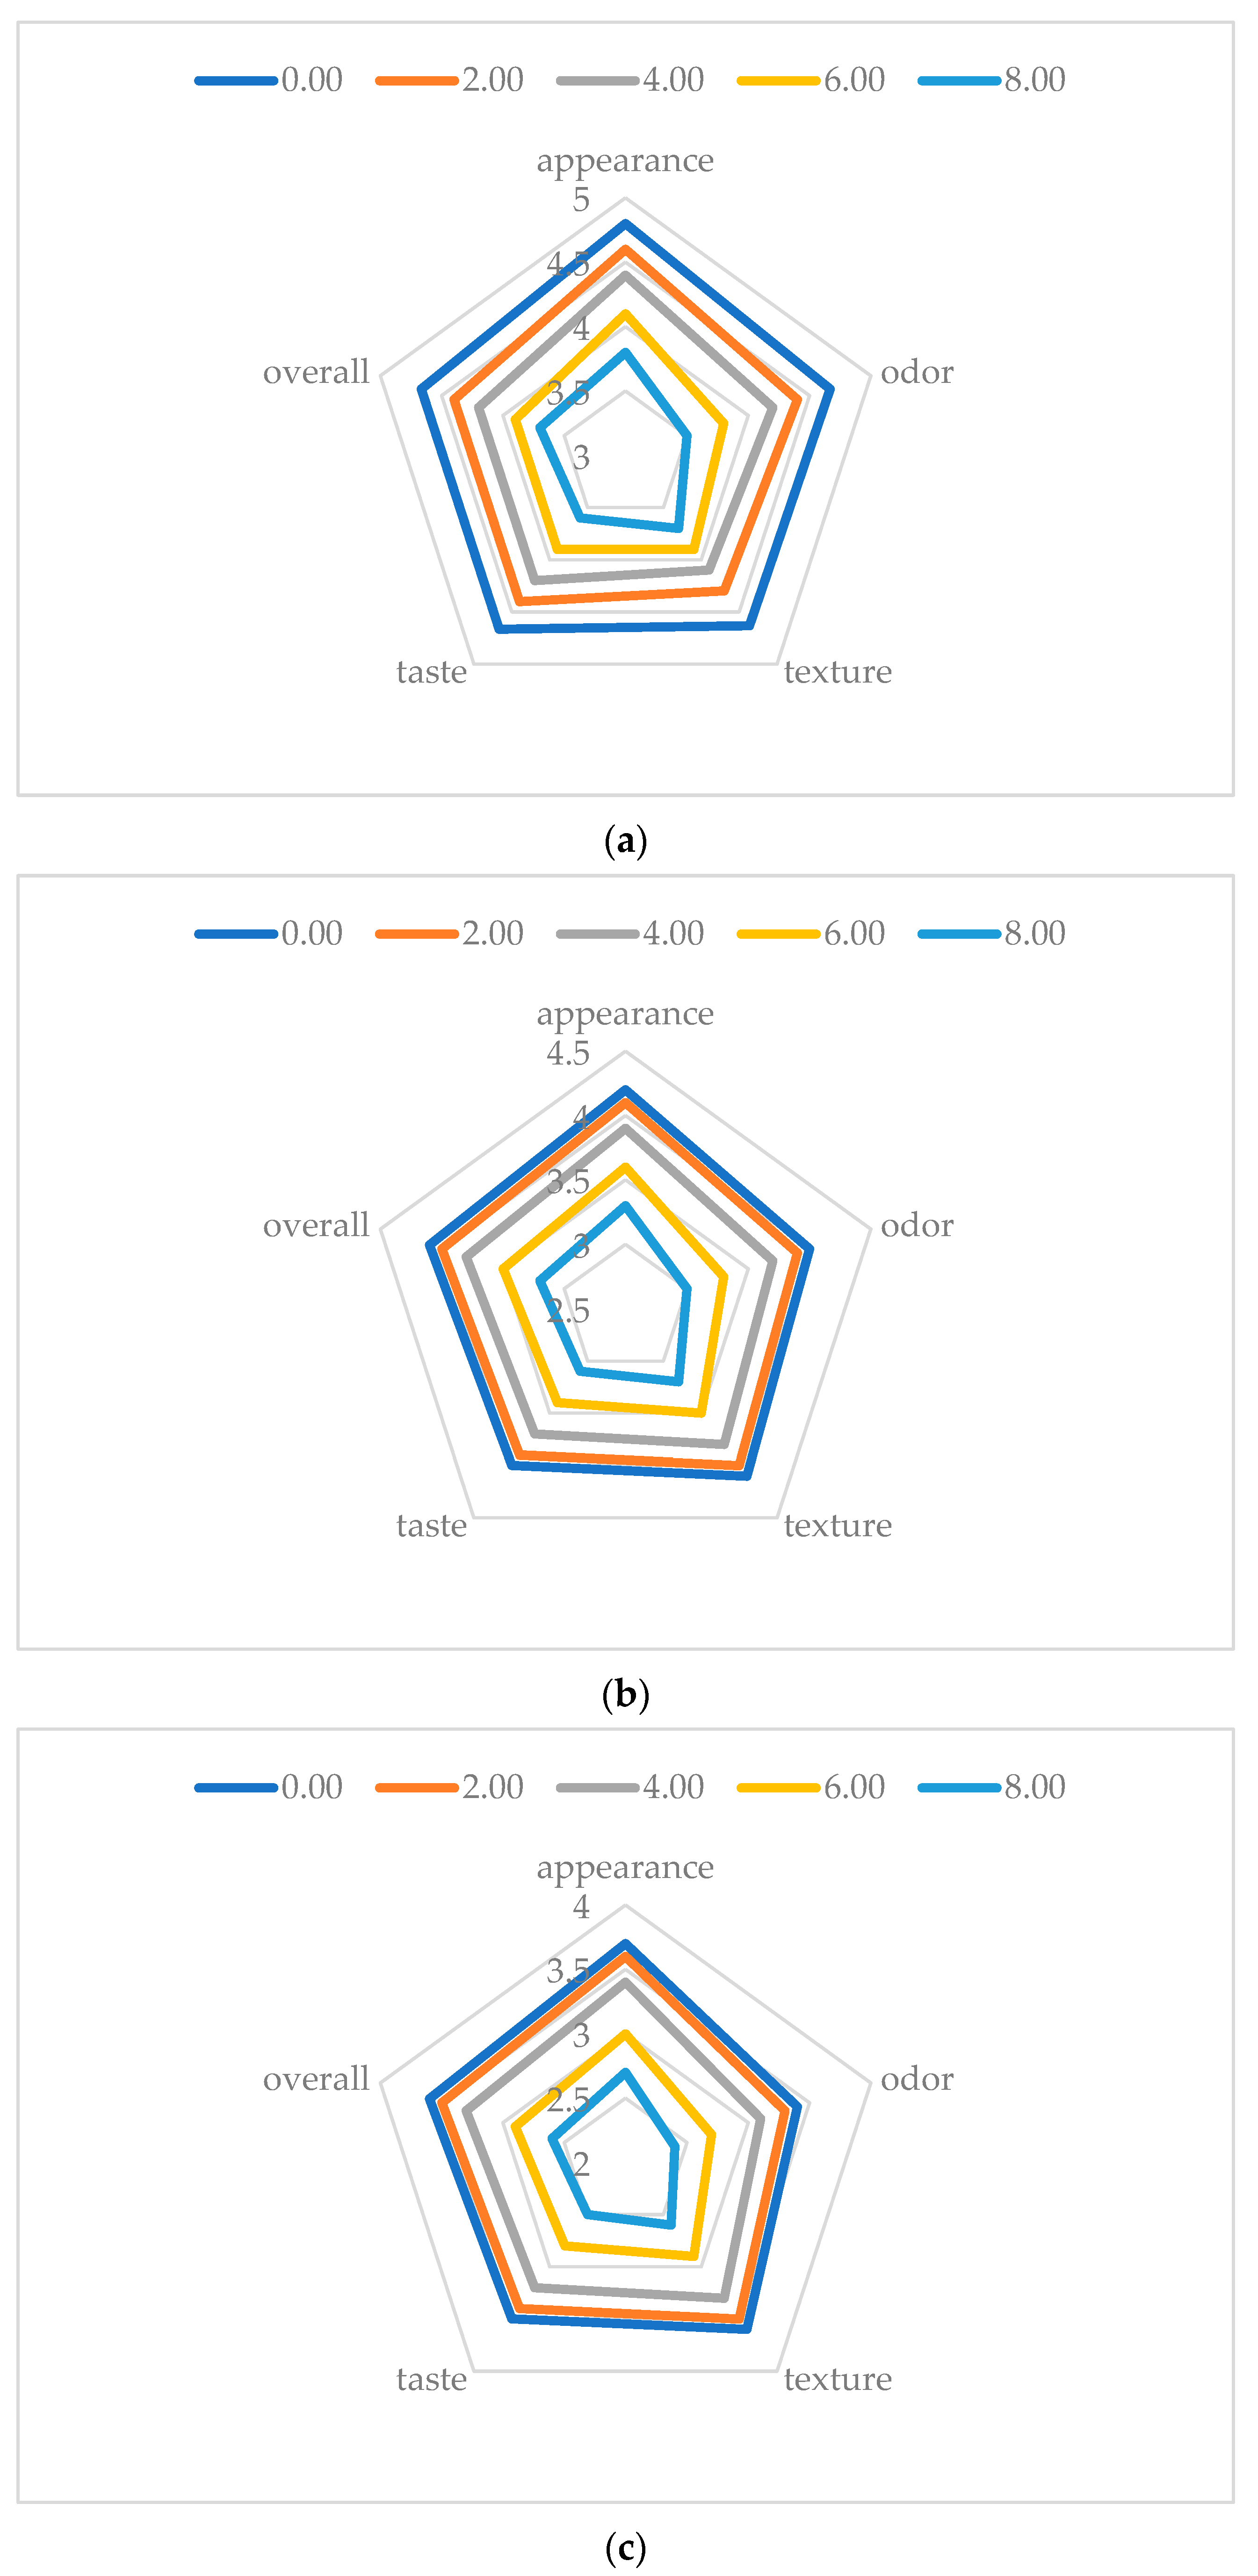Screen dimensions: 1258x2576
Task: Click the gray 4.00 legend line in chart (c)
Action: point(598,1787)
